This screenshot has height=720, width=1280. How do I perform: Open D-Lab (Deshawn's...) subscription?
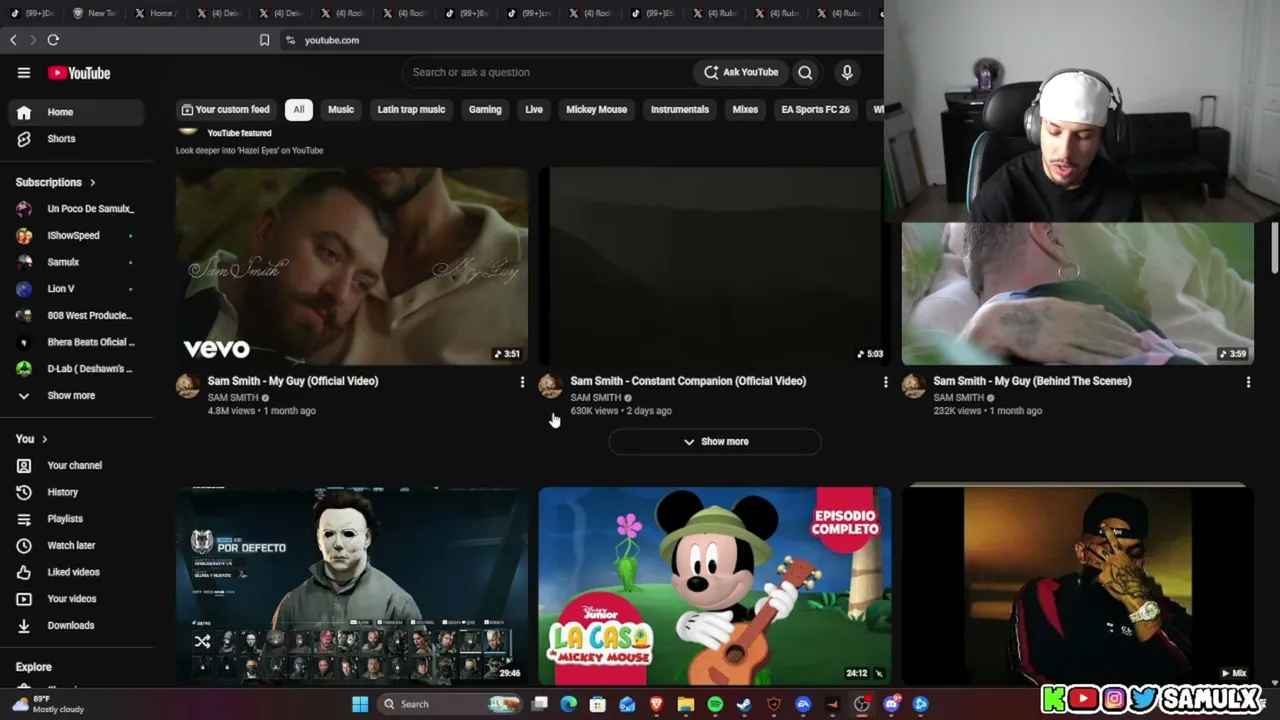[x=76, y=369]
